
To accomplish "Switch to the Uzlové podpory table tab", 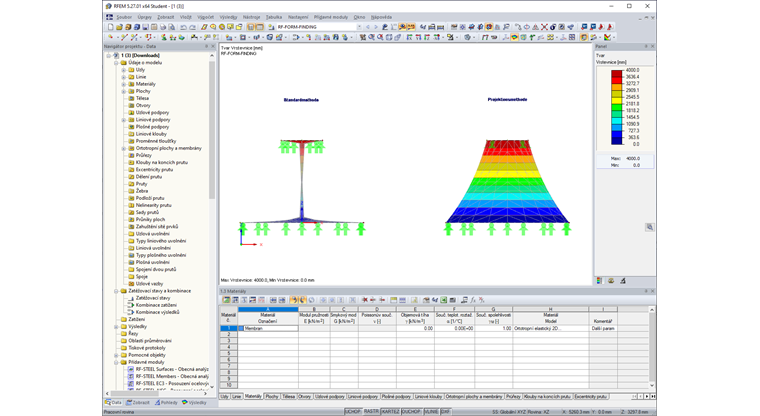I will (330, 397).
